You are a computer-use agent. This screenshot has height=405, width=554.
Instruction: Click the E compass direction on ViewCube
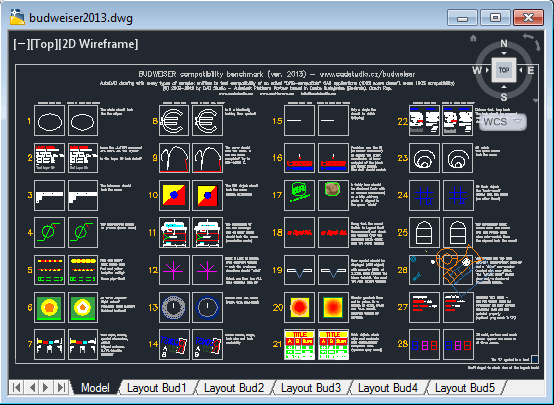pos(530,70)
